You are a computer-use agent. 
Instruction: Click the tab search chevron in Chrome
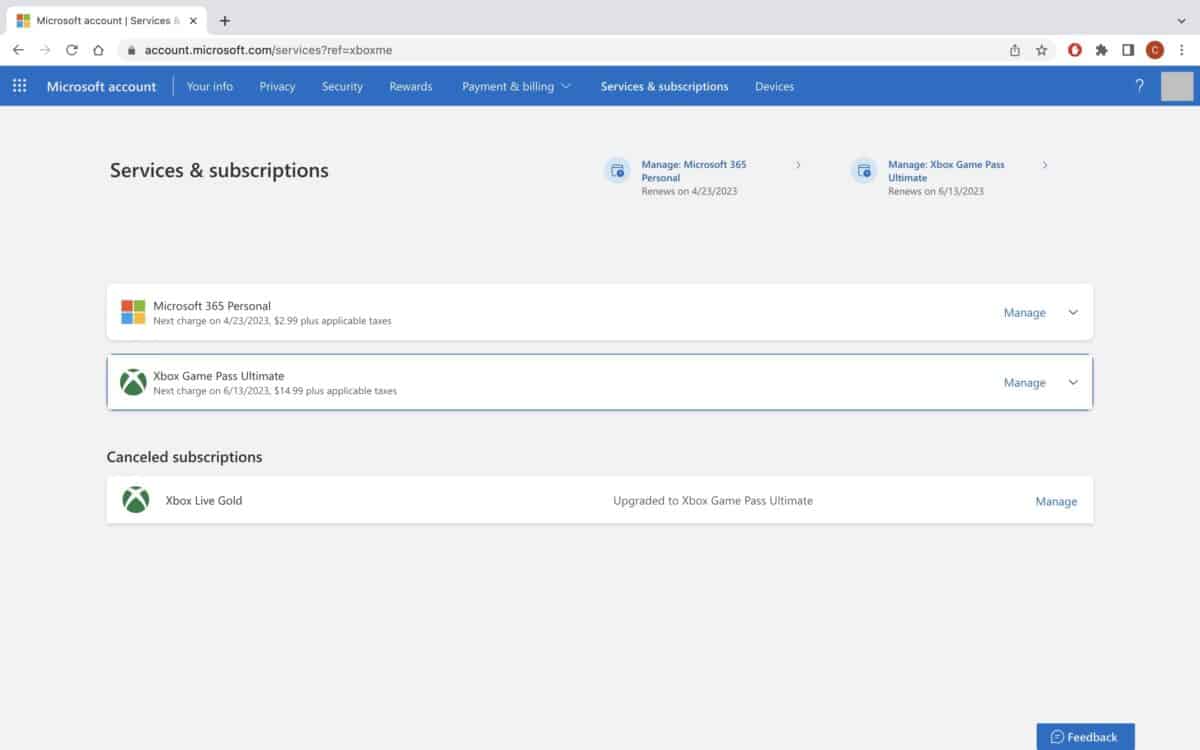1181,20
